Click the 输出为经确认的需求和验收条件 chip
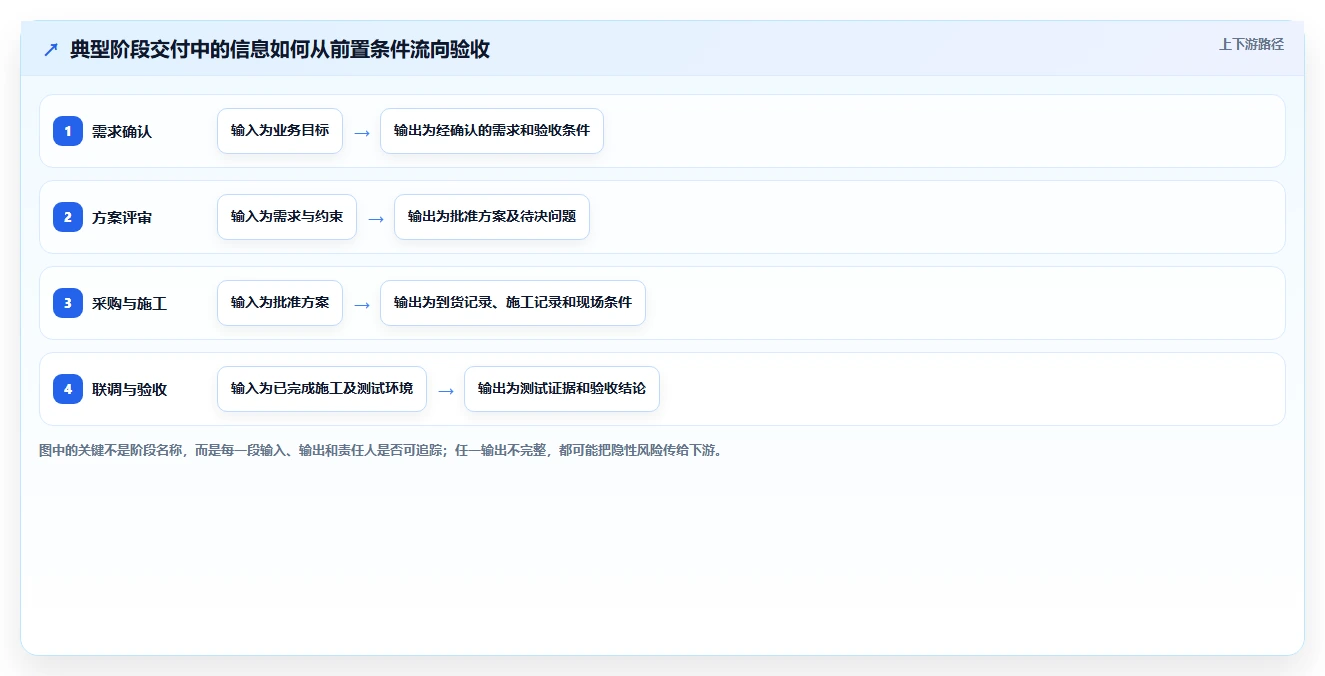 click(492, 131)
